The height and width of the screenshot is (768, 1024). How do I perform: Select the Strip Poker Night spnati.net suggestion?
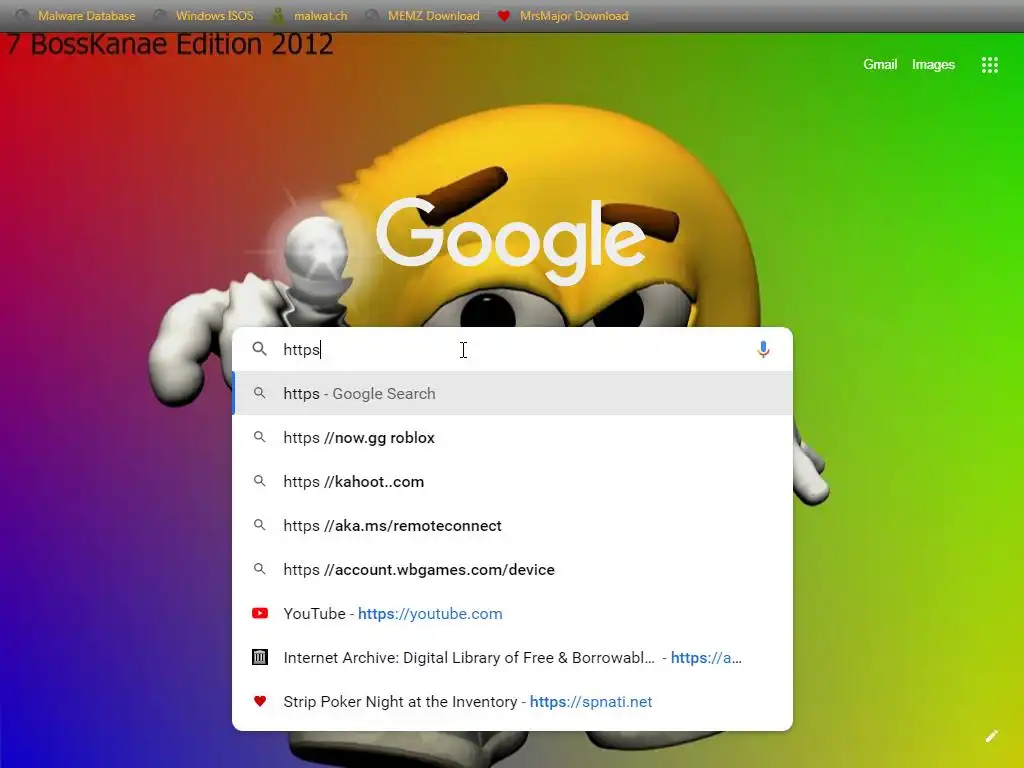(x=512, y=701)
